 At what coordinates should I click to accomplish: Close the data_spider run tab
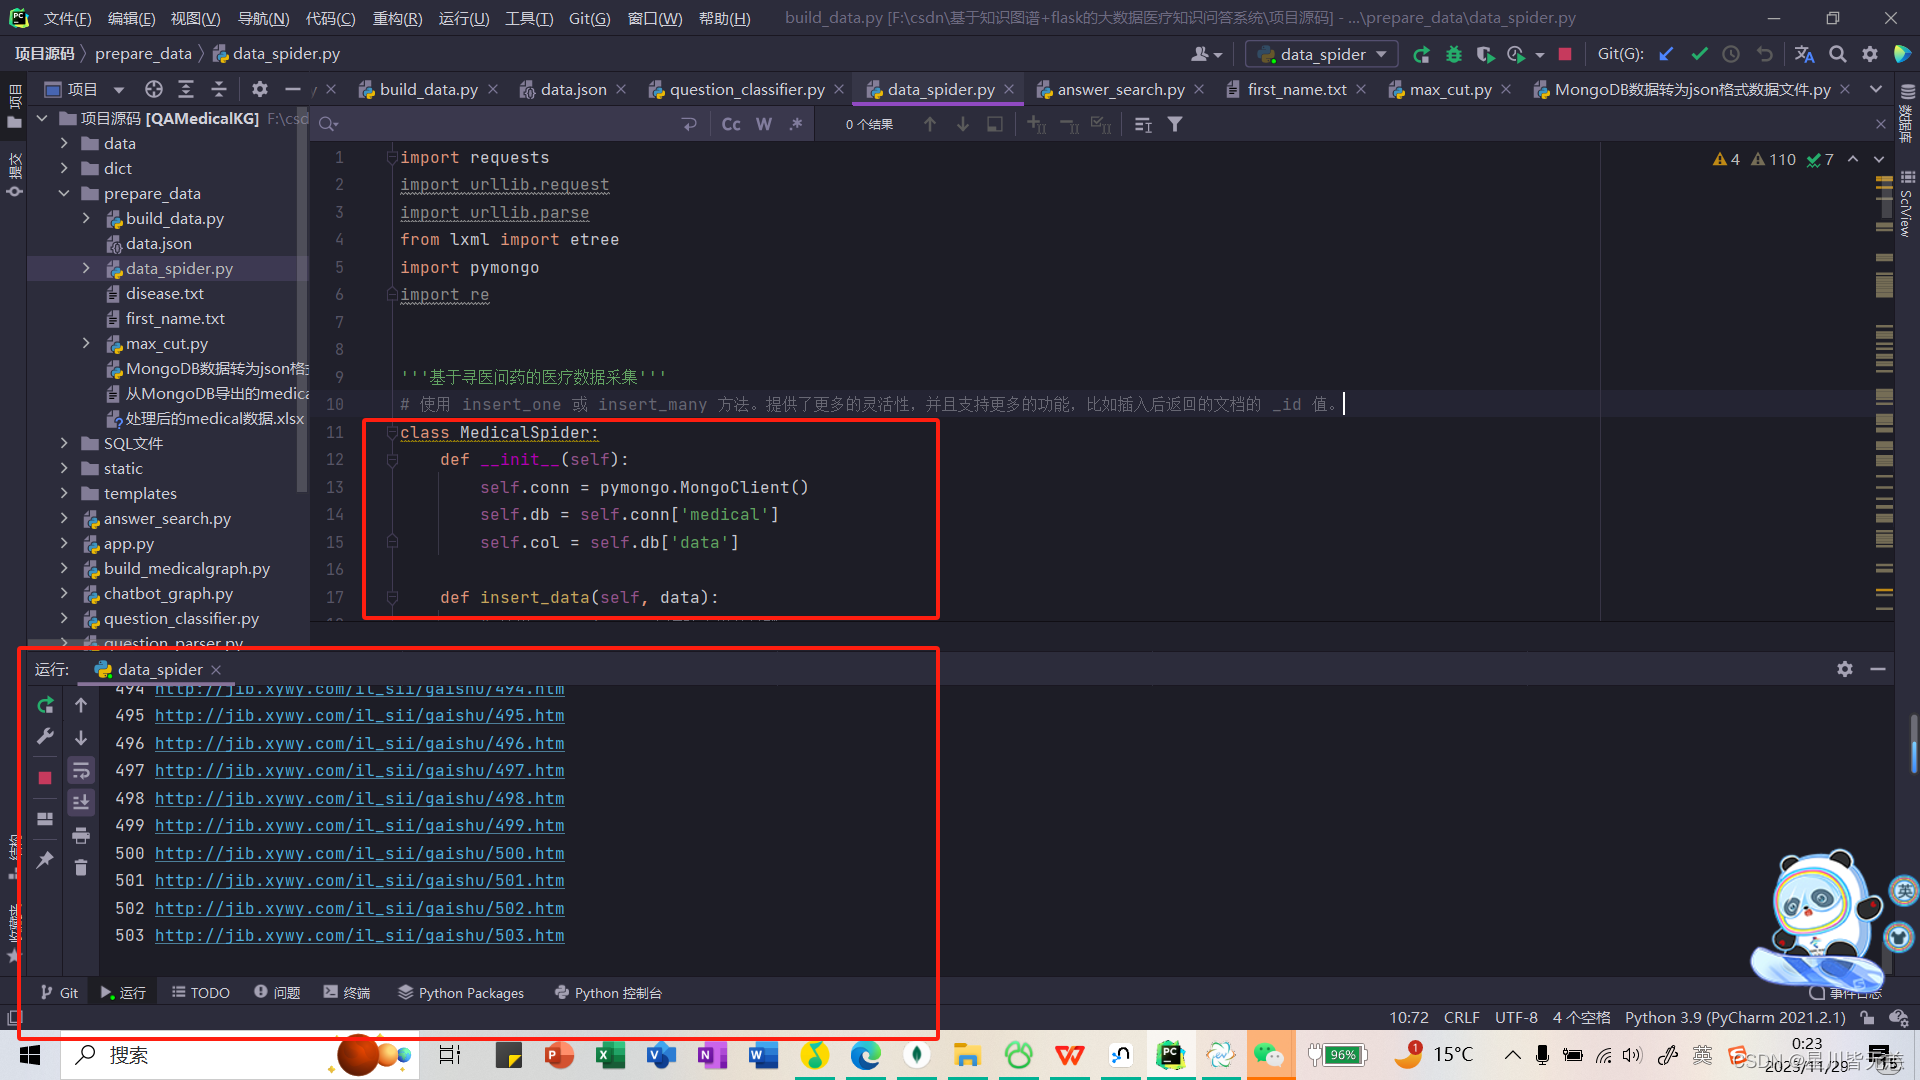pos(216,669)
